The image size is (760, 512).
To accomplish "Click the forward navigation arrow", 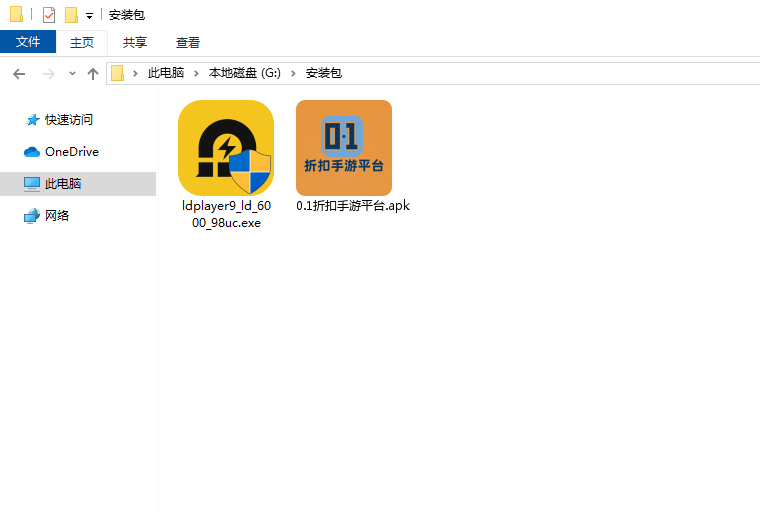I will click(48, 74).
